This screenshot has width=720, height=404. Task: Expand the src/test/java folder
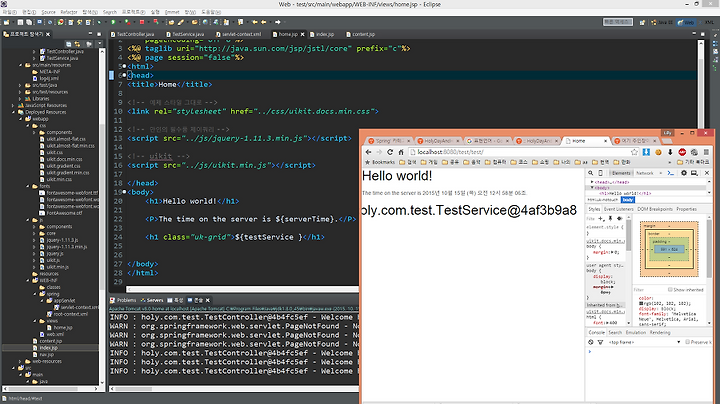click(x=20, y=85)
